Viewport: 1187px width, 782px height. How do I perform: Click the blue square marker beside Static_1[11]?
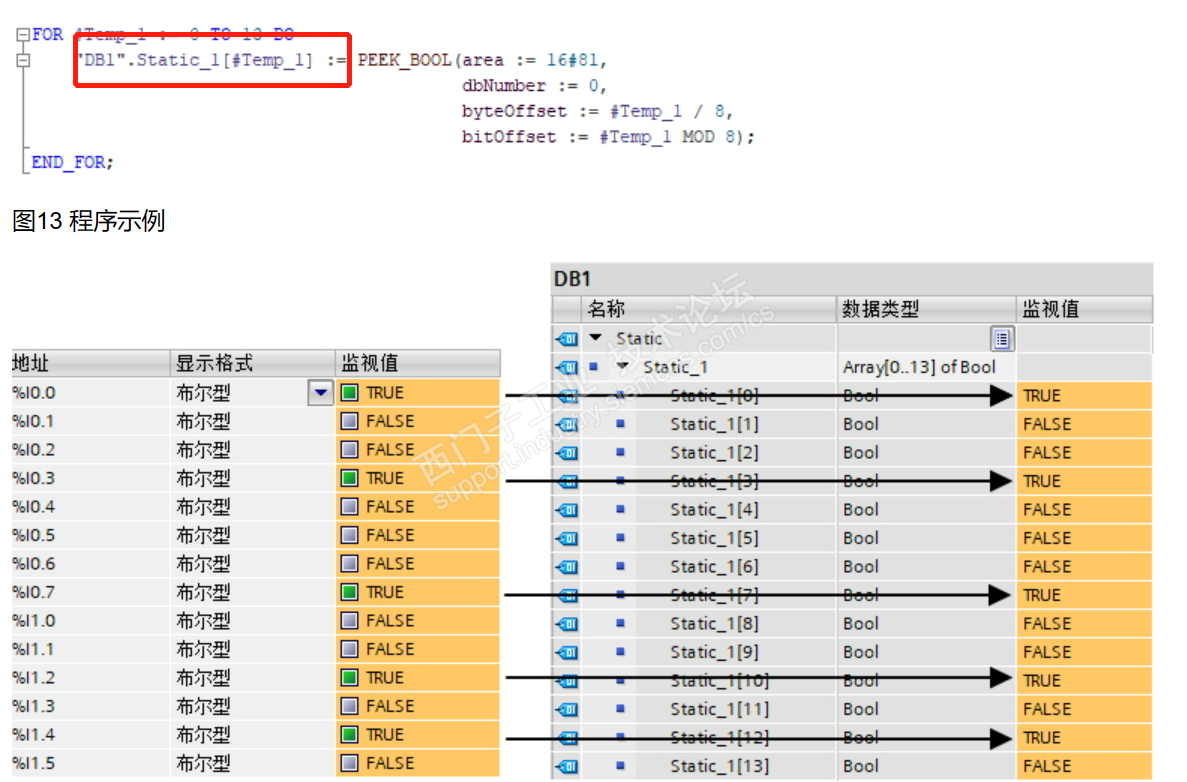click(621, 709)
